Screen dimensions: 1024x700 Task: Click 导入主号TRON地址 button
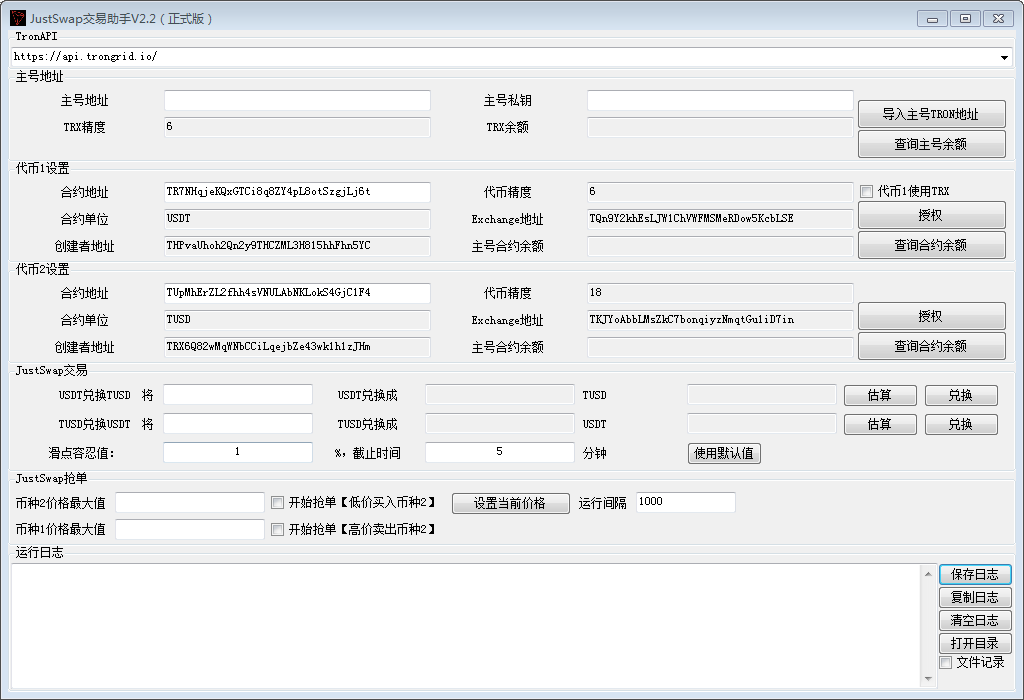point(931,114)
